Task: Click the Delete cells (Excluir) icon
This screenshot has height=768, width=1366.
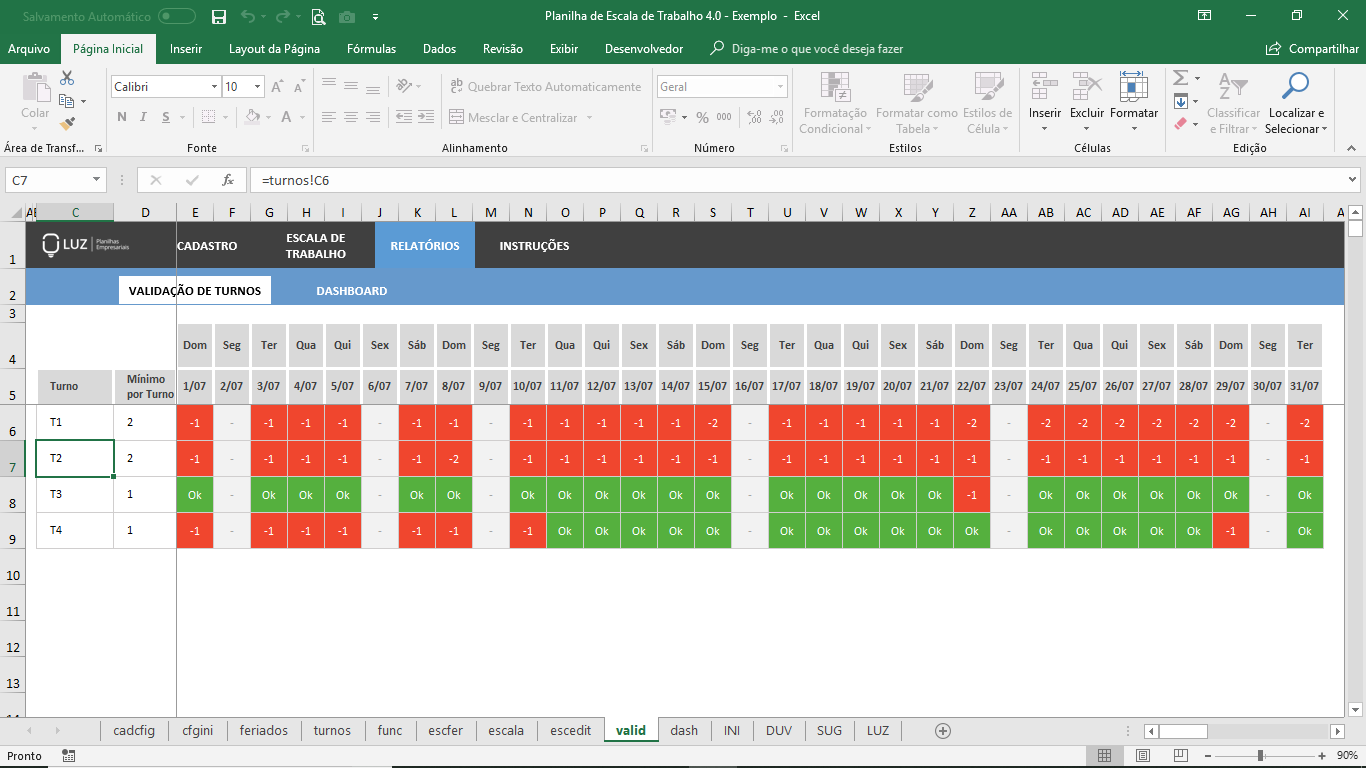Action: [1087, 87]
